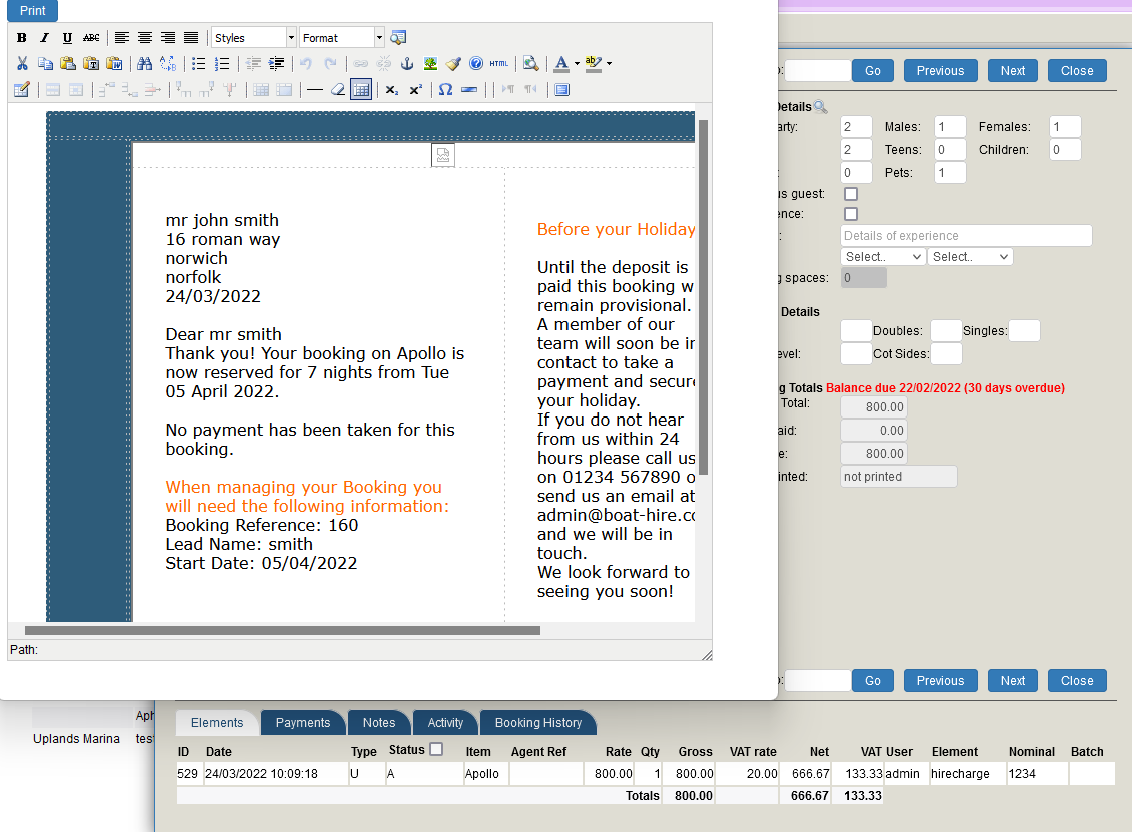Open the HTML source editor

coord(498,64)
